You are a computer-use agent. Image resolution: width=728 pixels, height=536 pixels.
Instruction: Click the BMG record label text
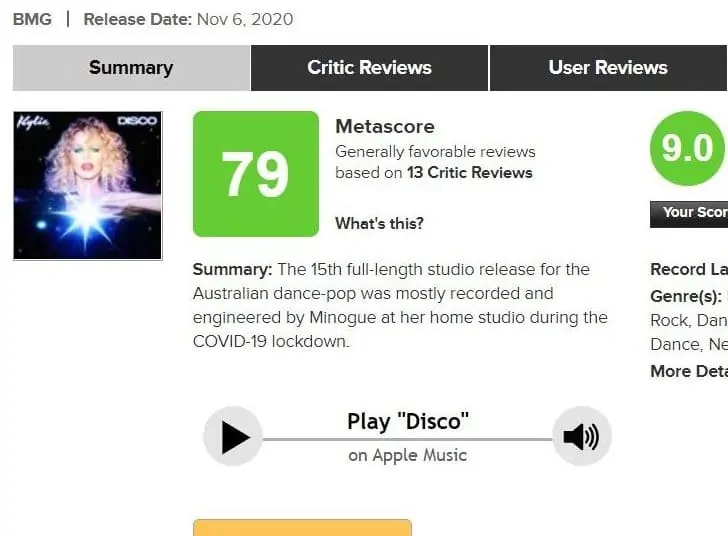[x=32, y=20]
